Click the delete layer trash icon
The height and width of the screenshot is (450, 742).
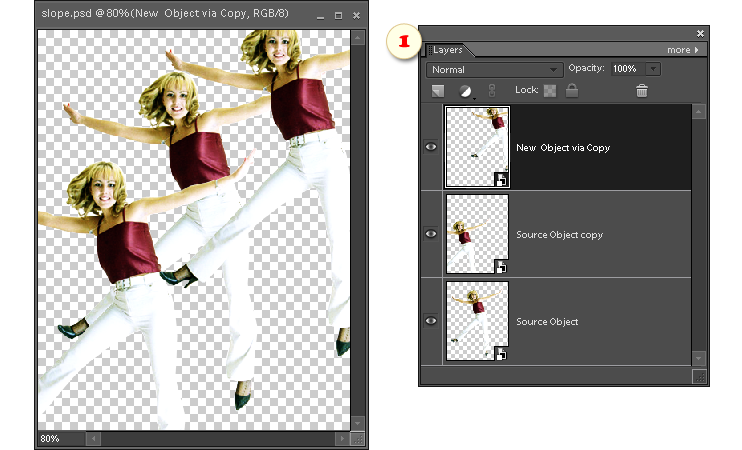[642, 90]
